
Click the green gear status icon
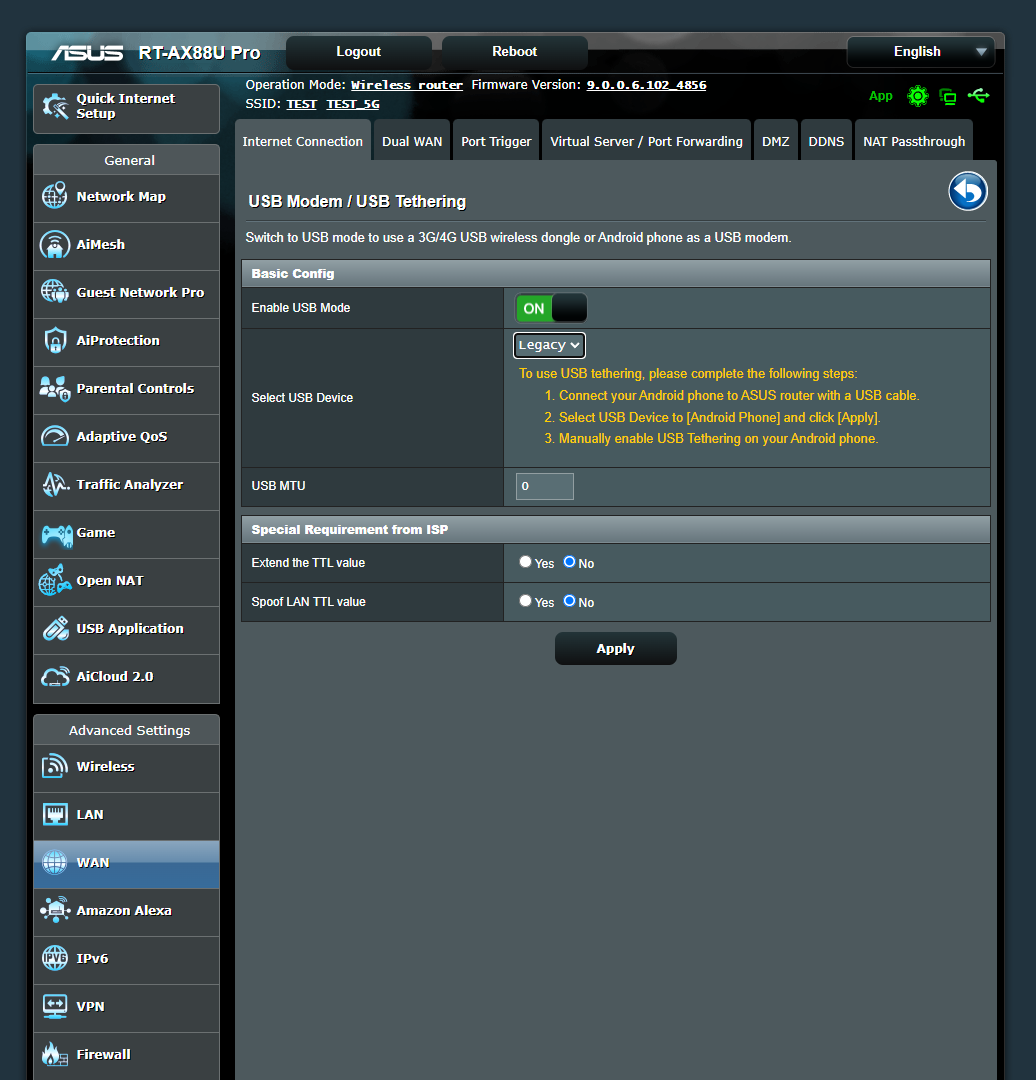[x=918, y=96]
